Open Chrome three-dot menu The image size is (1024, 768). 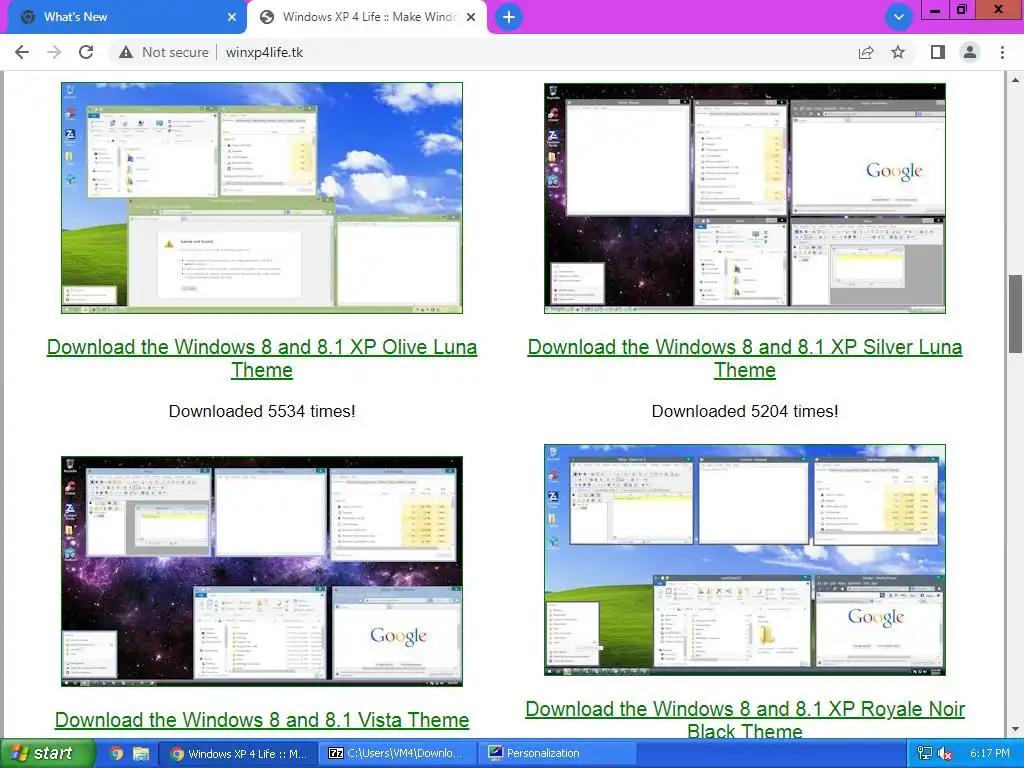(1002, 52)
